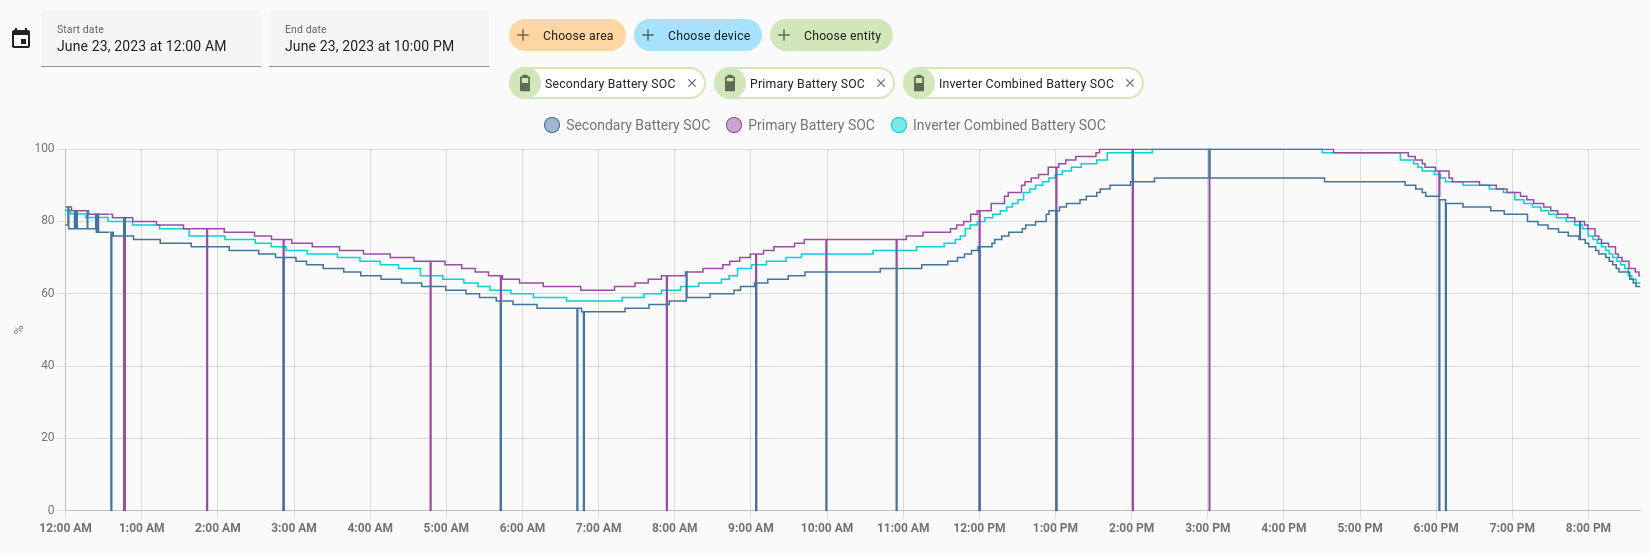Toggle Primary Battery SOC legend series
Viewport: 1649px width, 556px height.
click(x=800, y=125)
